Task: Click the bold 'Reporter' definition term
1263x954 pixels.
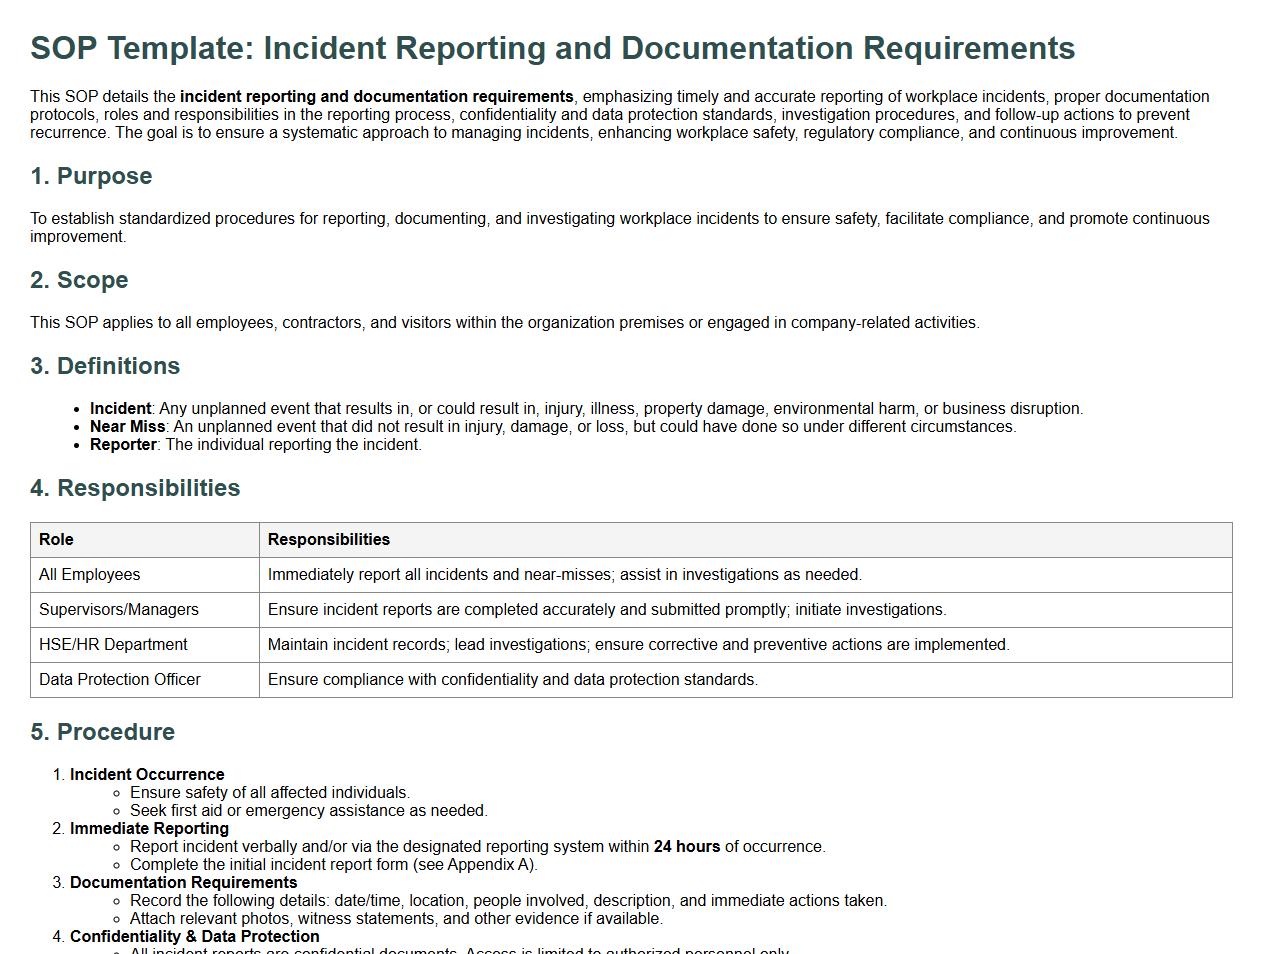Action: click(123, 445)
